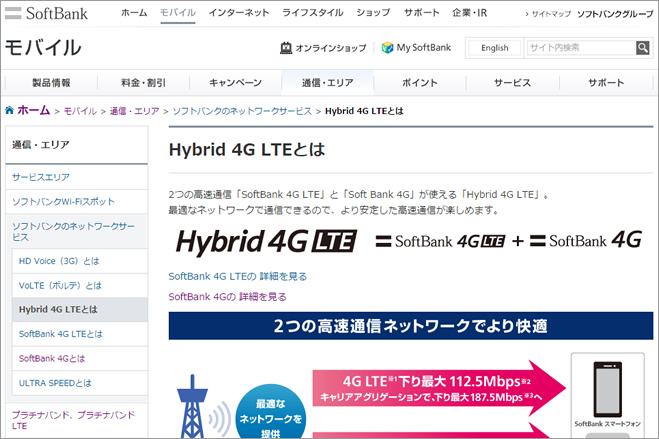Click 通信・エリア breadcrumb link
Viewport: 659px width, 439px height.
[134, 111]
